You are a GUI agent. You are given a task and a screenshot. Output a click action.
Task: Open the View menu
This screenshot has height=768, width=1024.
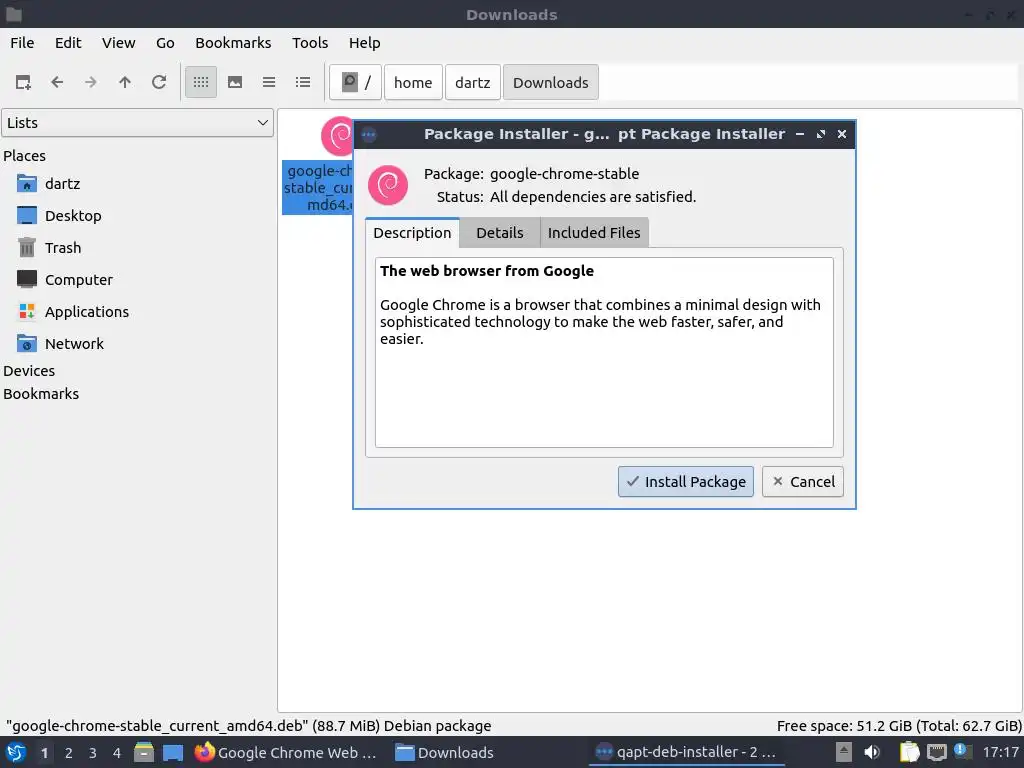coord(118,43)
